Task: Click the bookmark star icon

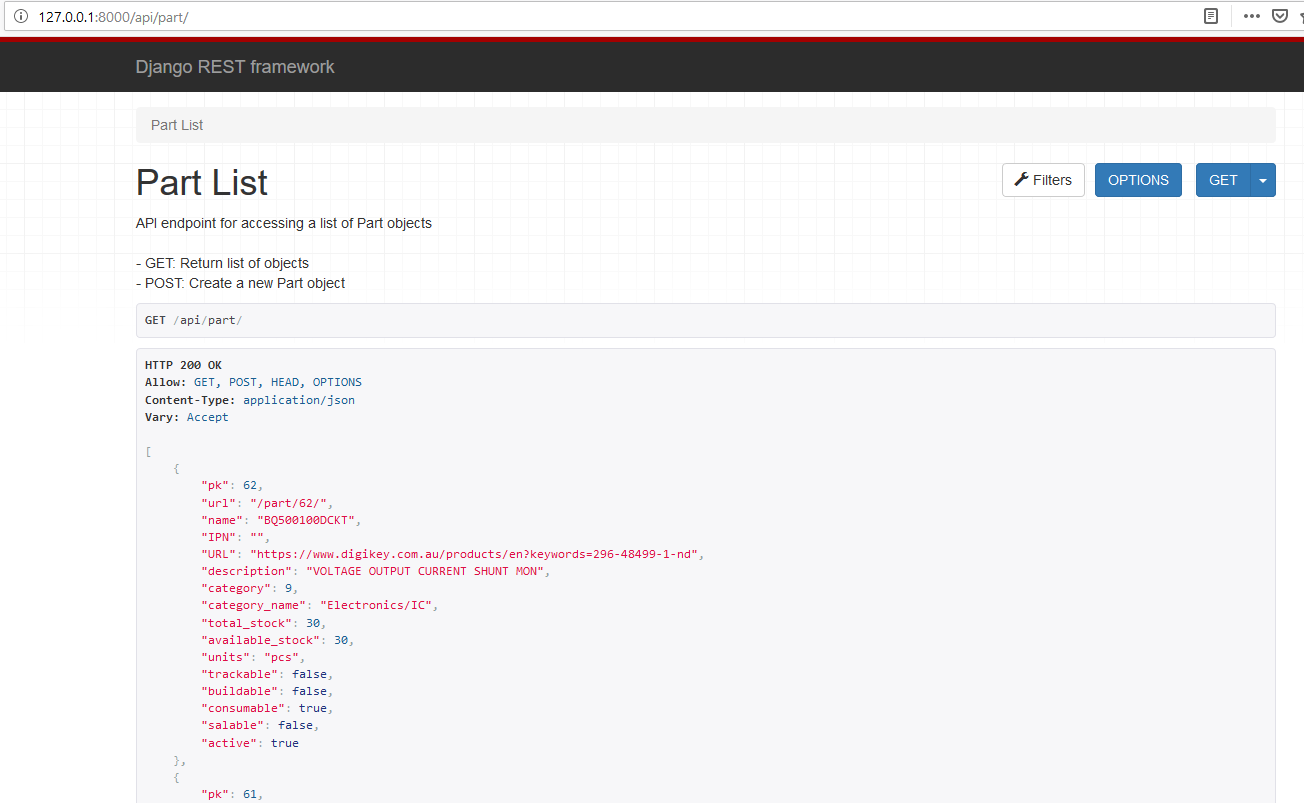Action: (1299, 16)
